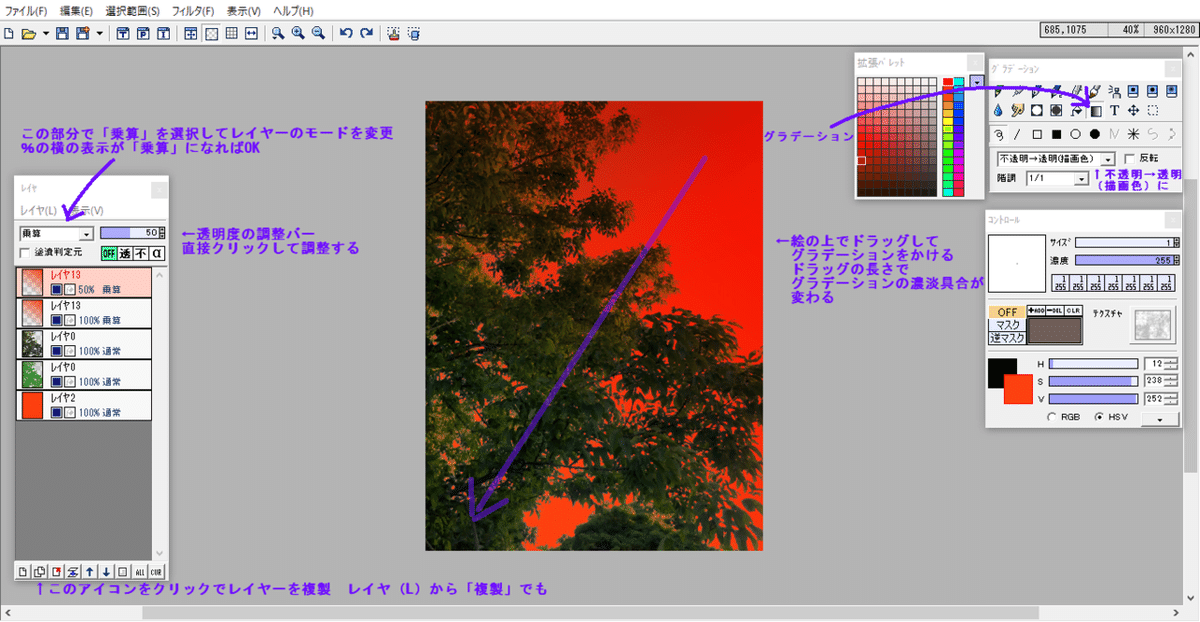Click the マスク button
The image size is (1200, 622).
[x=1007, y=324]
